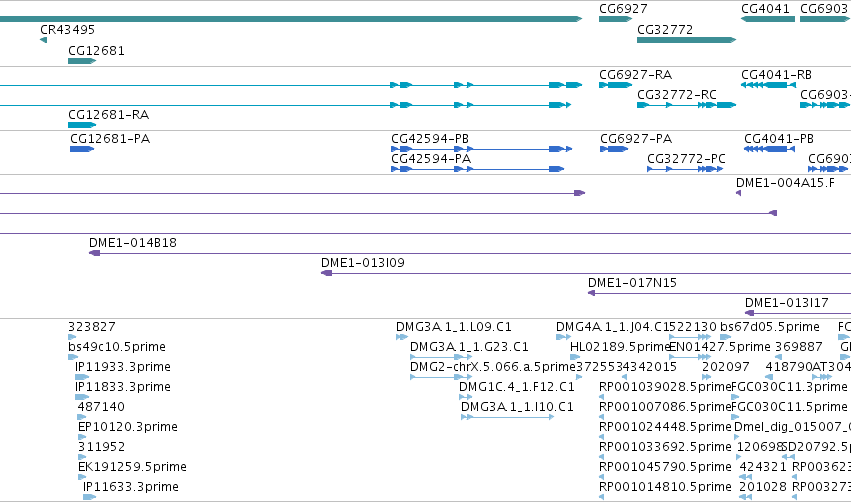Click the DME1-017N15 BAC label

coord(632,283)
